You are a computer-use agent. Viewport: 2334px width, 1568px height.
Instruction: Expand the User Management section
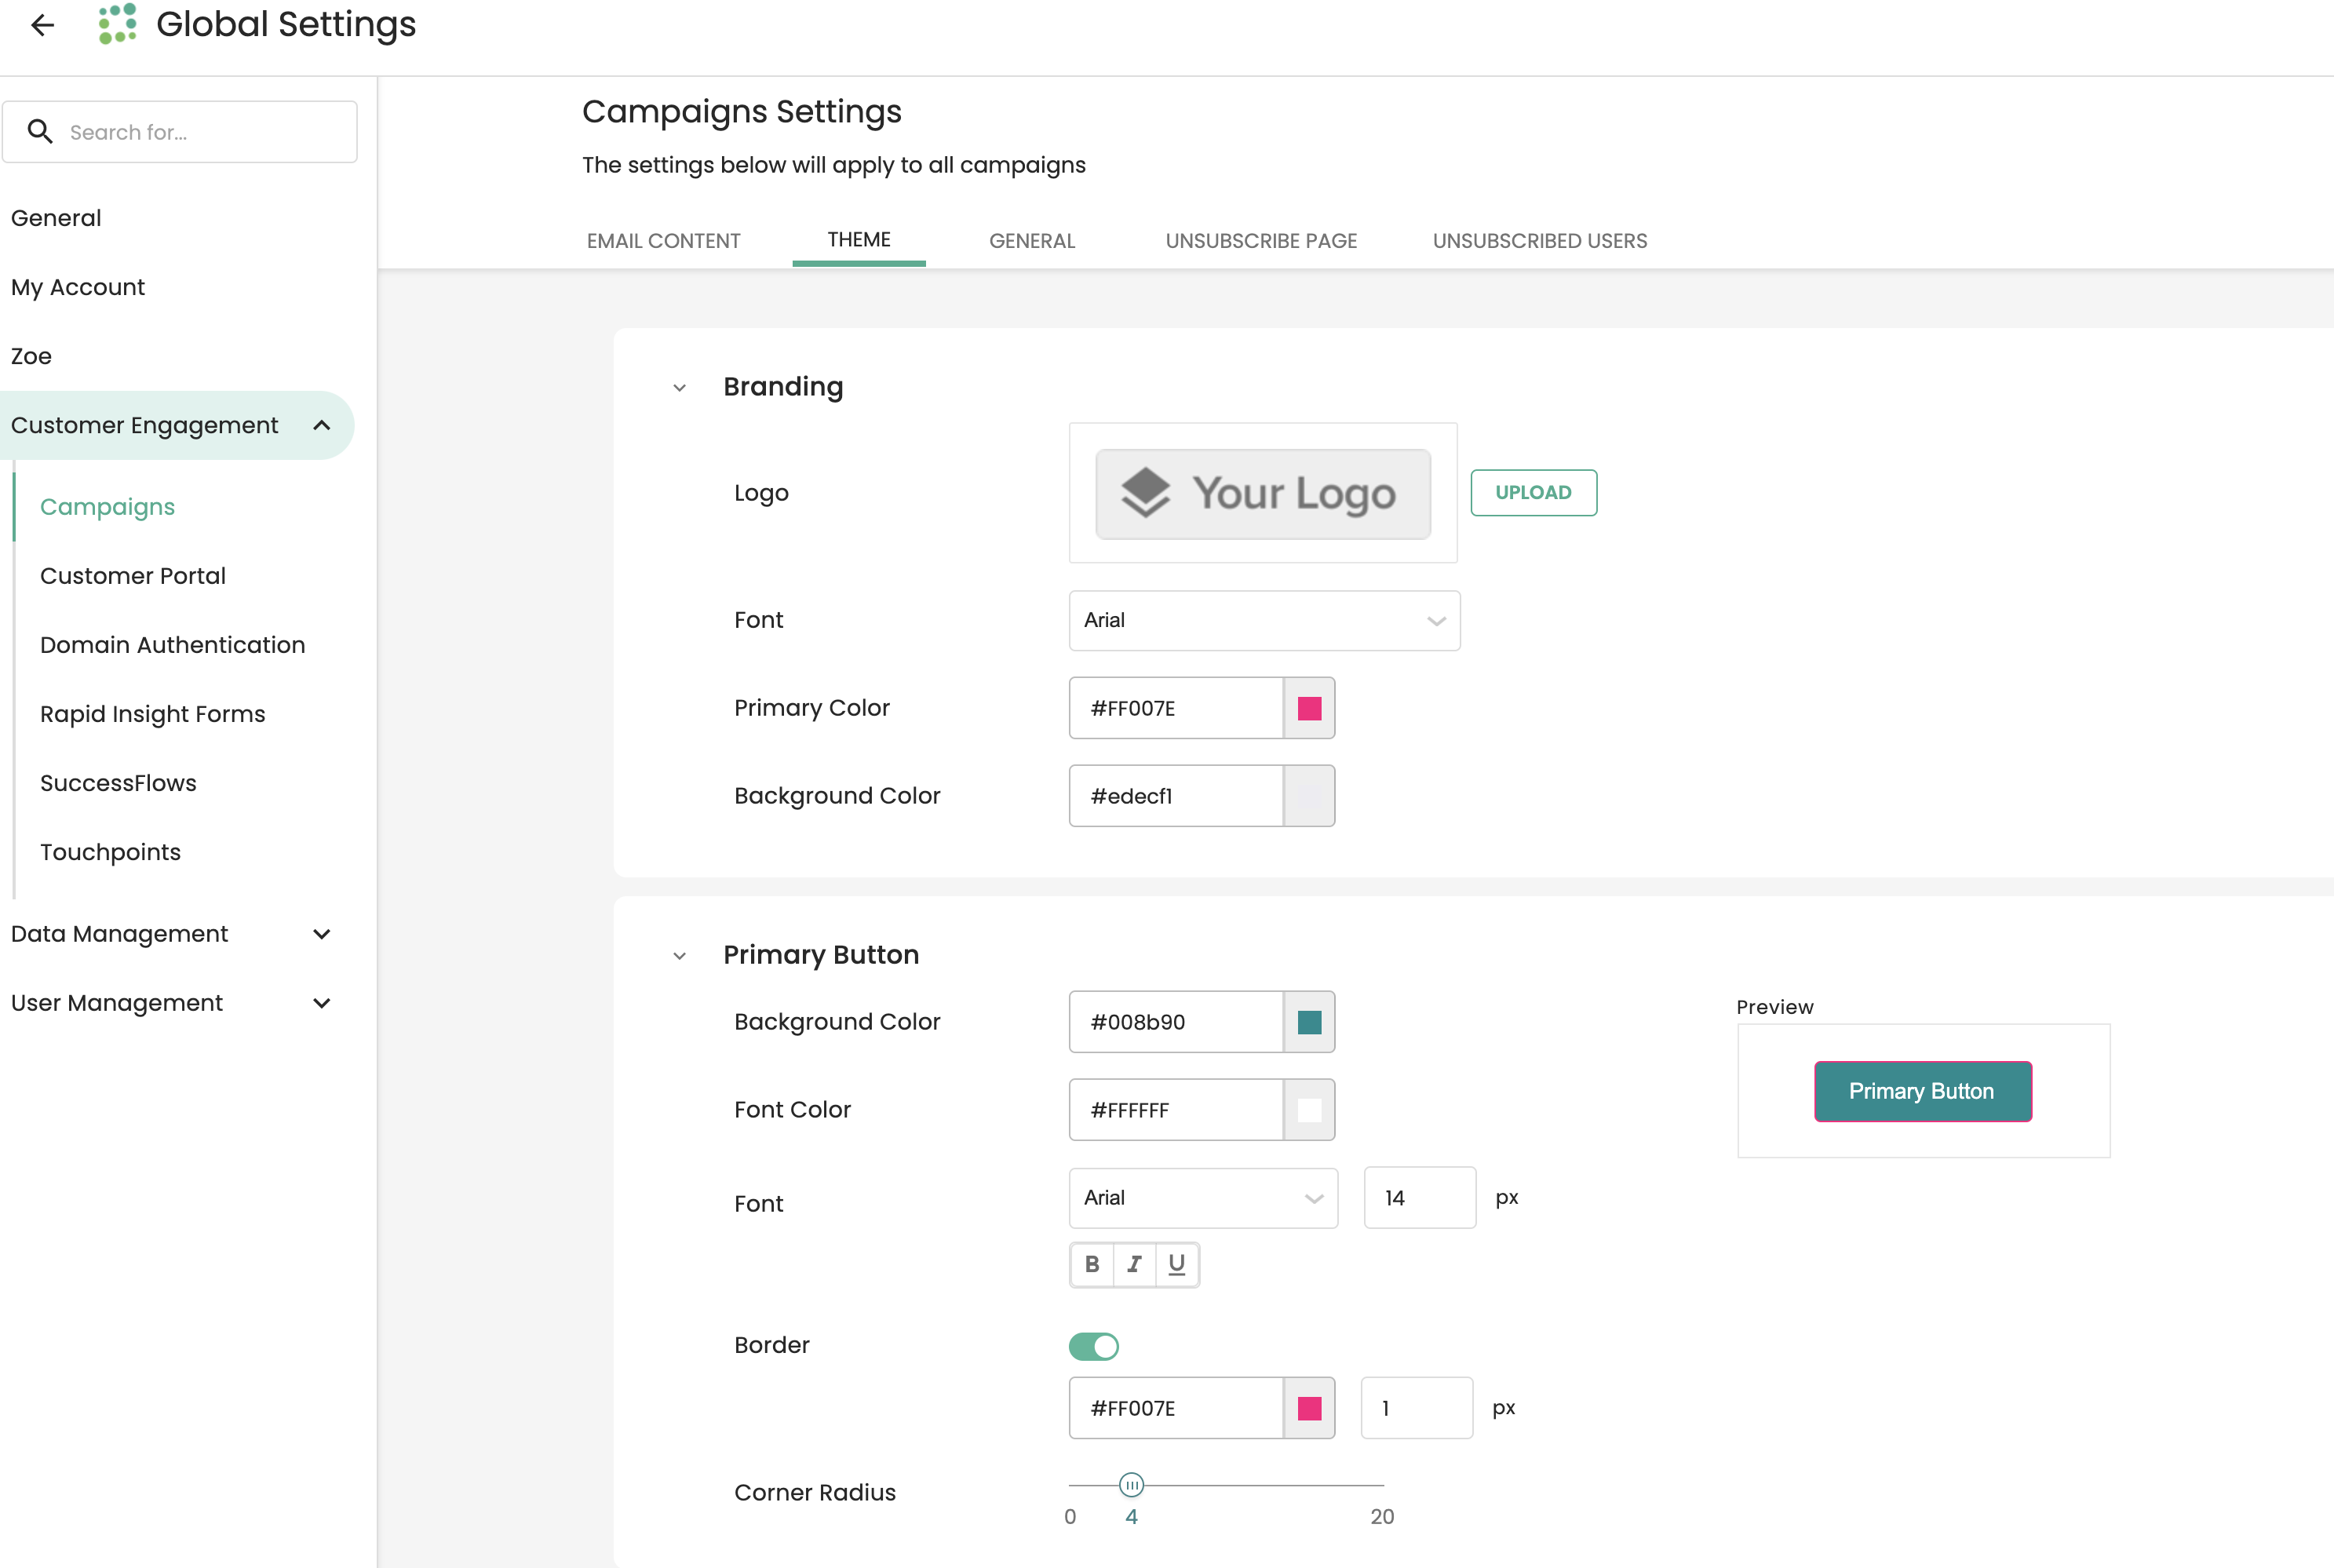[321, 1003]
